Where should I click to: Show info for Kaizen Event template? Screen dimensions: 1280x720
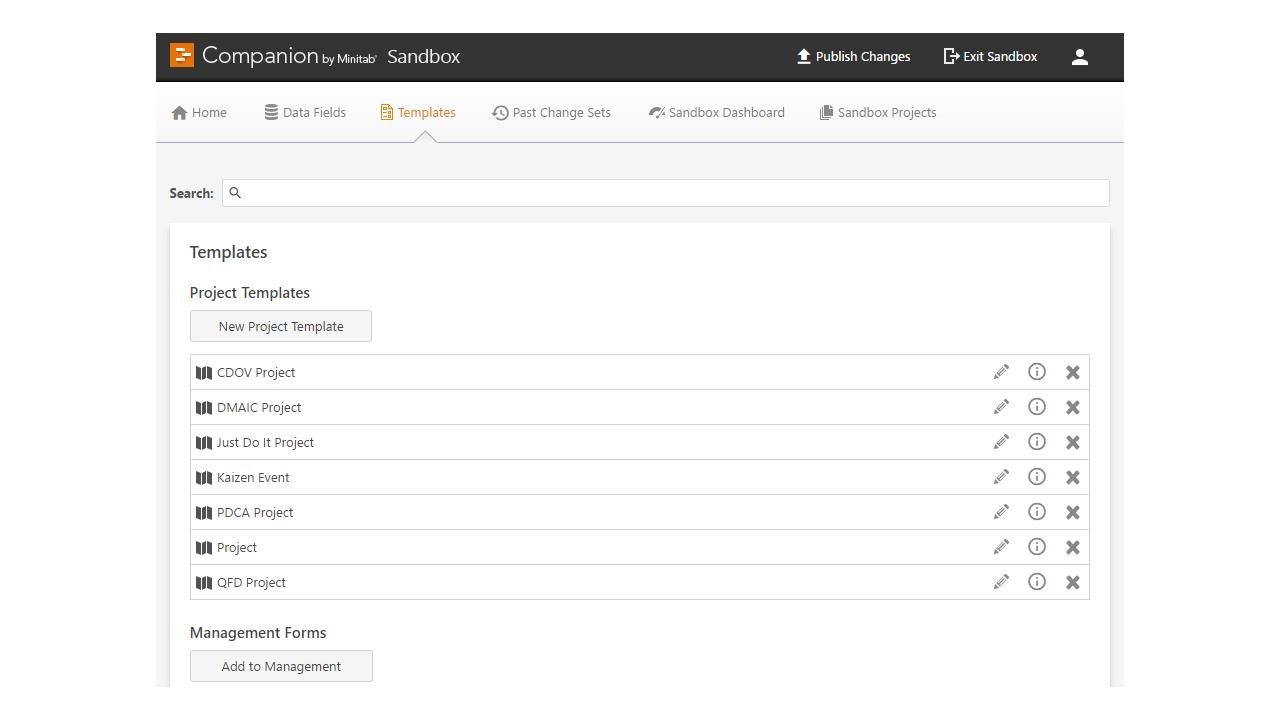tap(1037, 477)
